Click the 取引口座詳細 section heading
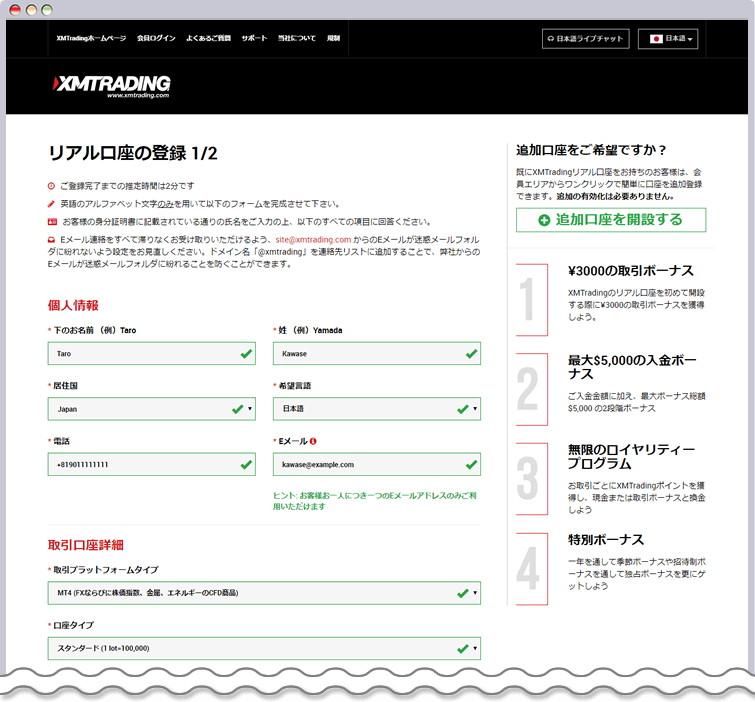This screenshot has width=755, height=702. (86, 545)
